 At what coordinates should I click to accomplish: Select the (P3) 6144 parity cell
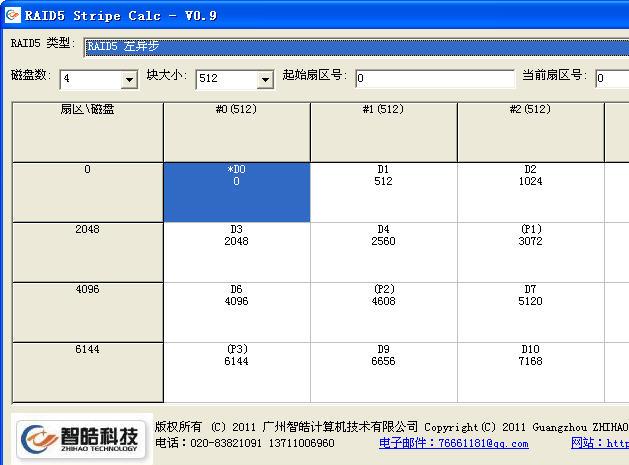coord(236,371)
